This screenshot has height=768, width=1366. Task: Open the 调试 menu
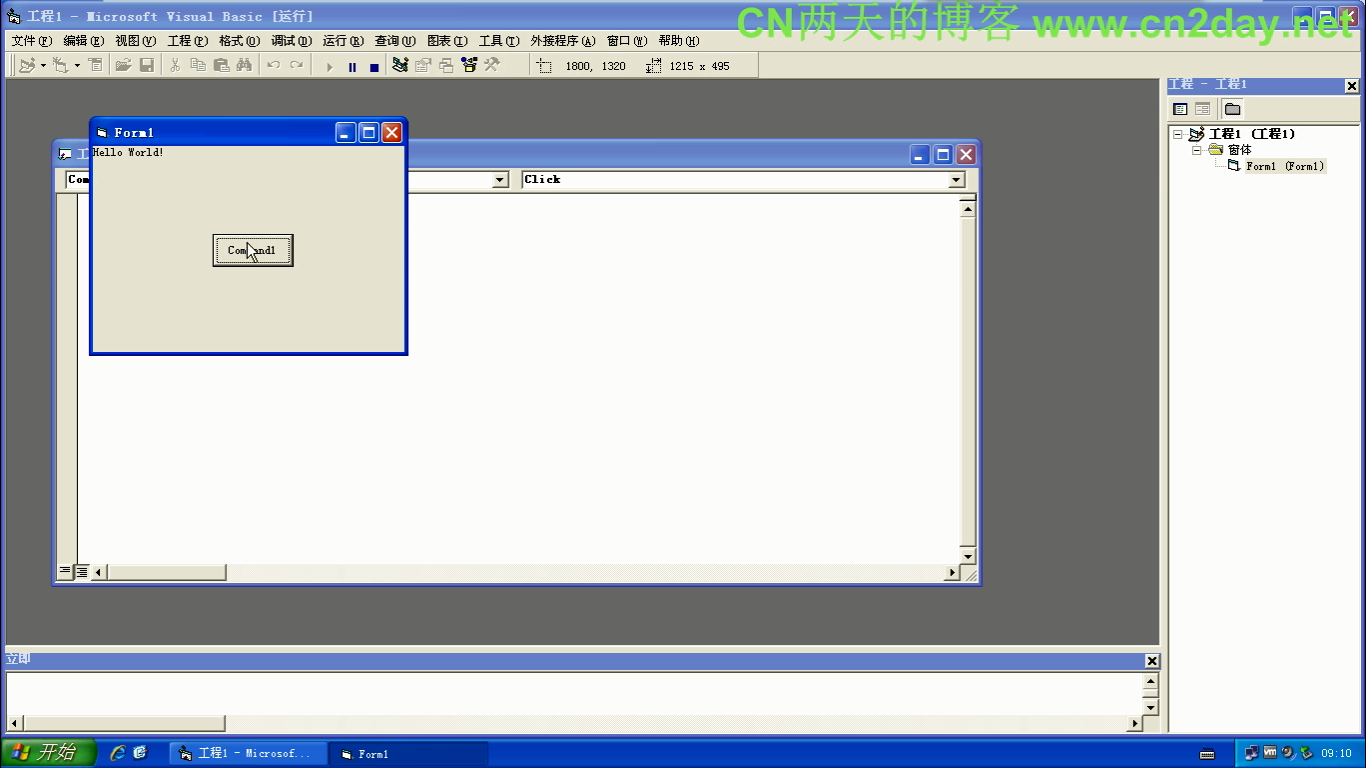coord(291,41)
